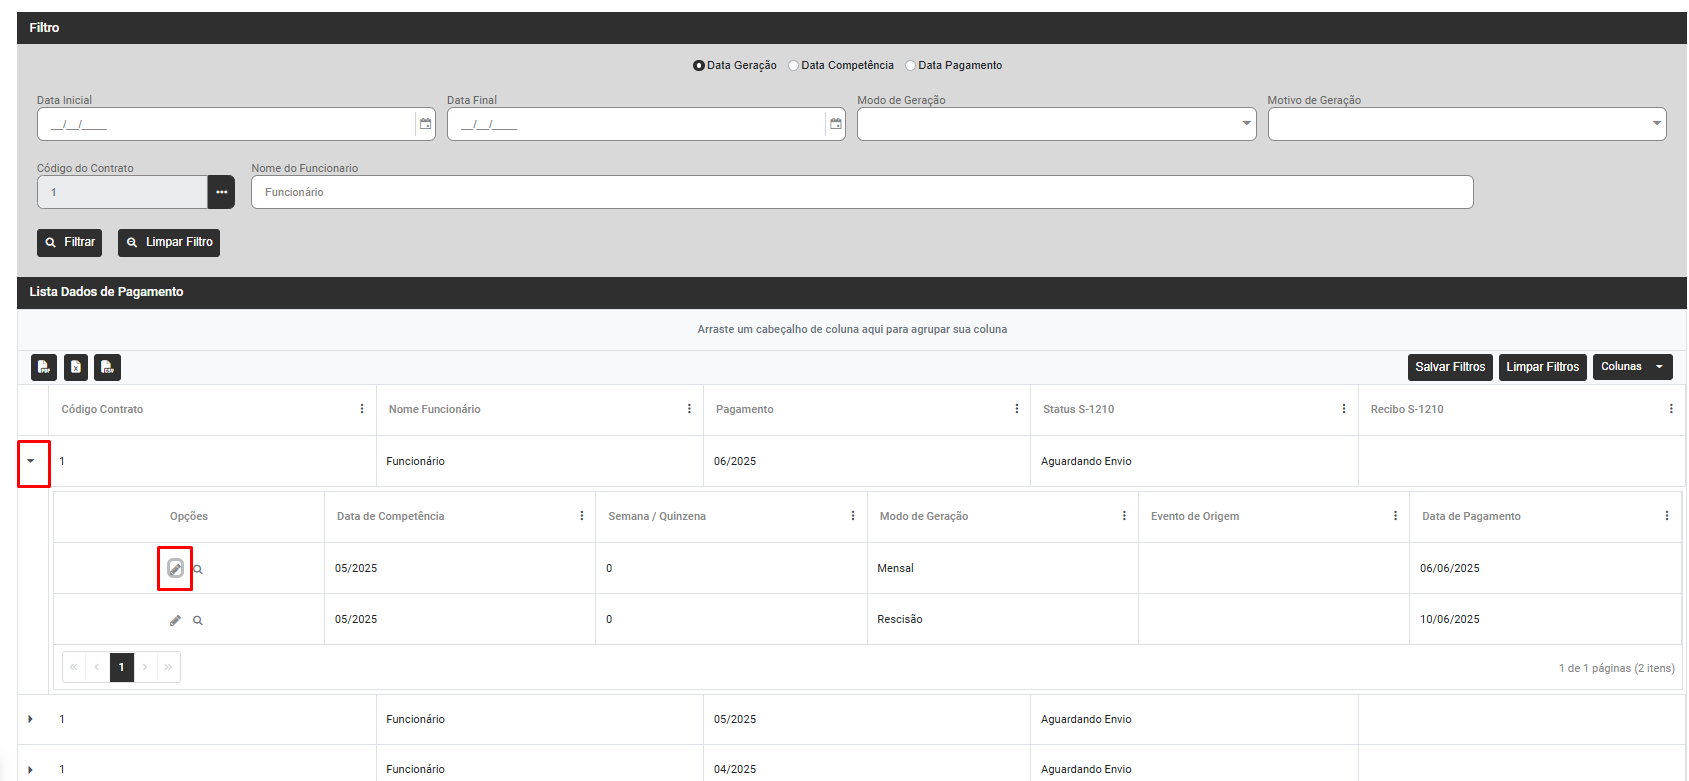Export the list to Excel
Image resolution: width=1689 pixels, height=781 pixels.
[76, 368]
